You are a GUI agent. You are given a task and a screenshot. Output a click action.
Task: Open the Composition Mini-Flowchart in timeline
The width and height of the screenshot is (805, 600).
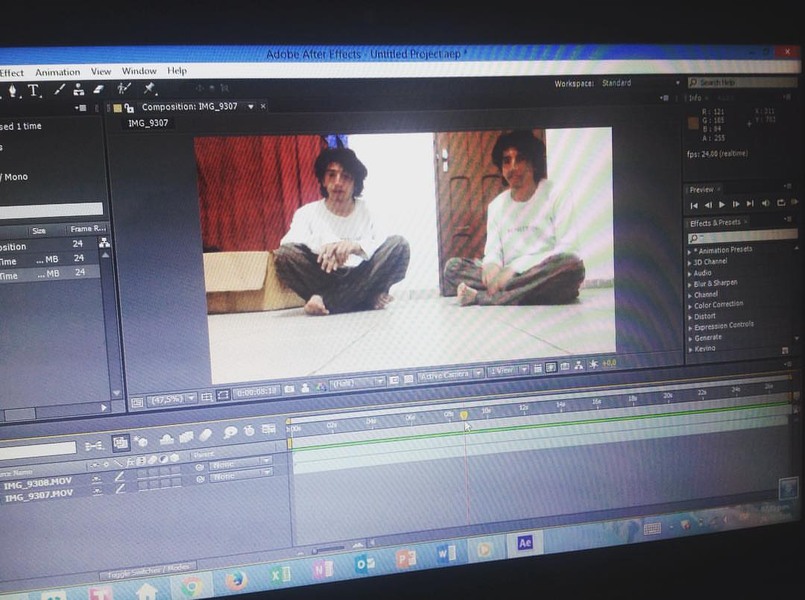pos(93,446)
